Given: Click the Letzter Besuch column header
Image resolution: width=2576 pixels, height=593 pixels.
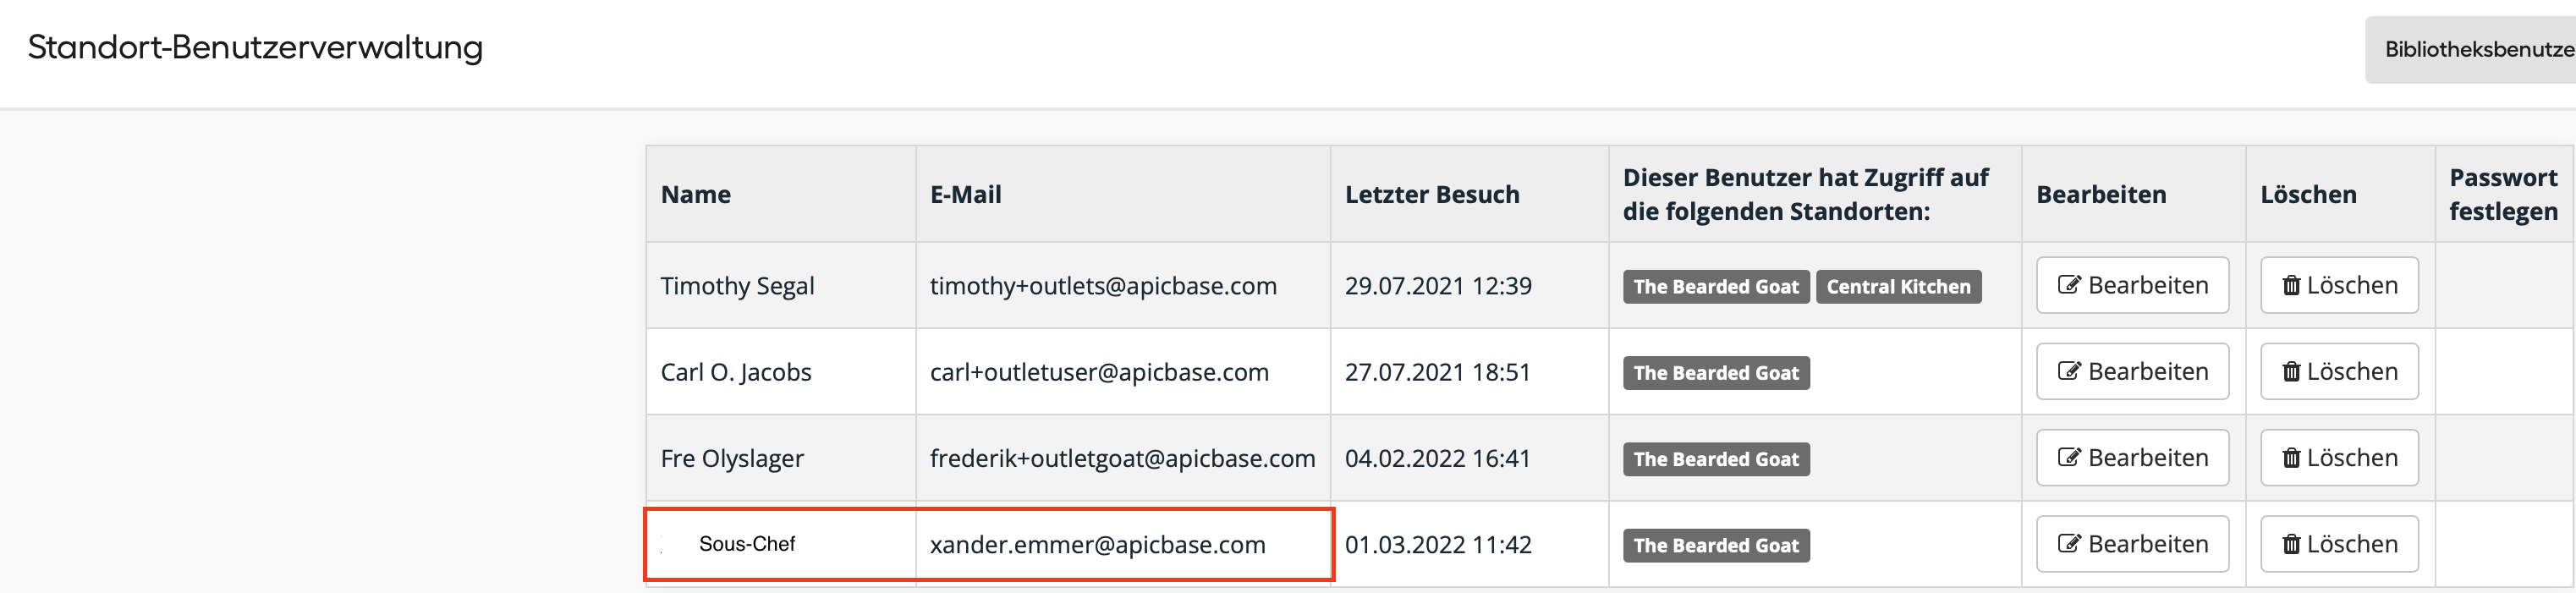Looking at the screenshot, I should 1432,194.
